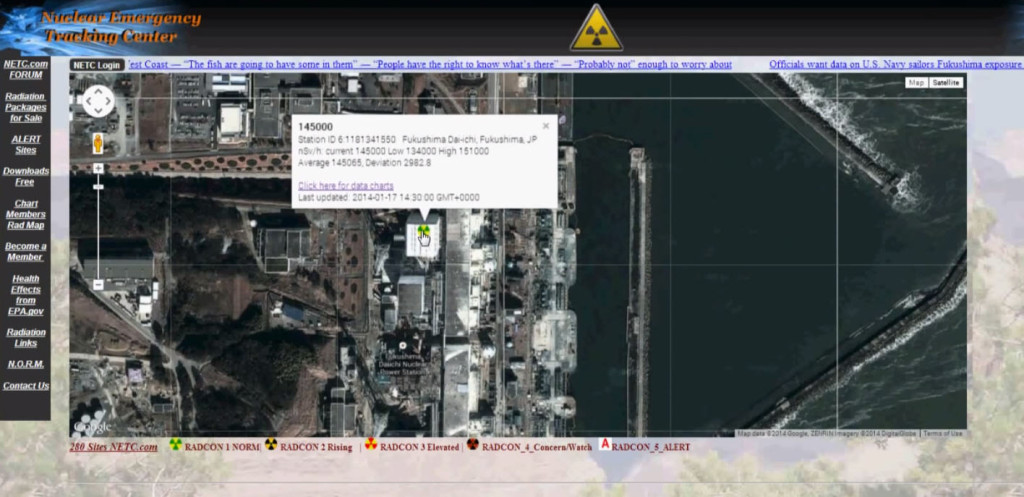Click 'RADCON 3 Elevated' legend label
The image size is (1024, 497).
(419, 447)
